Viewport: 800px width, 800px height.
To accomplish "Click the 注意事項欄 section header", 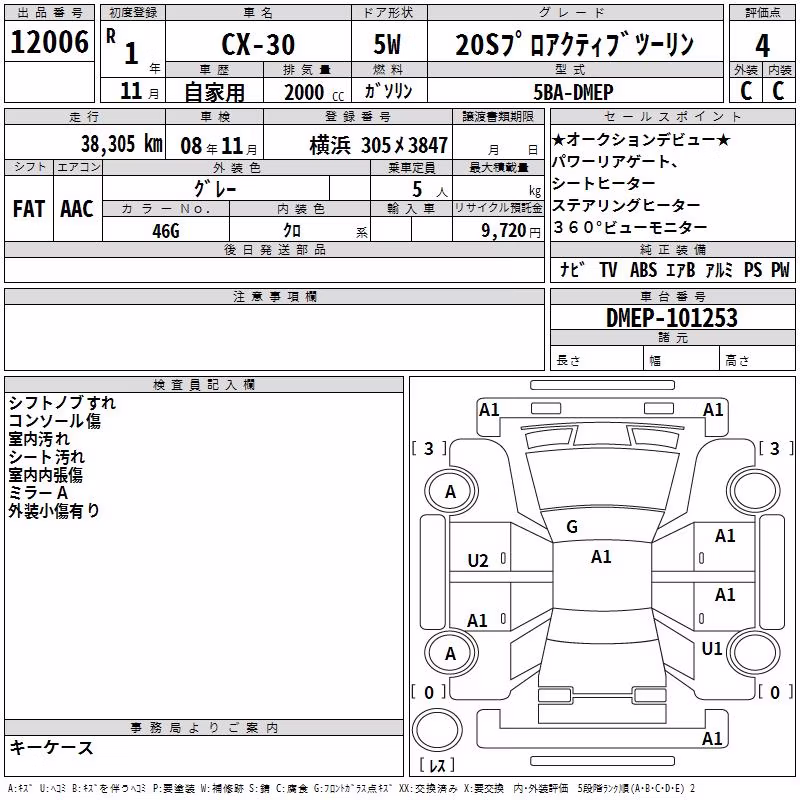I will click(274, 296).
